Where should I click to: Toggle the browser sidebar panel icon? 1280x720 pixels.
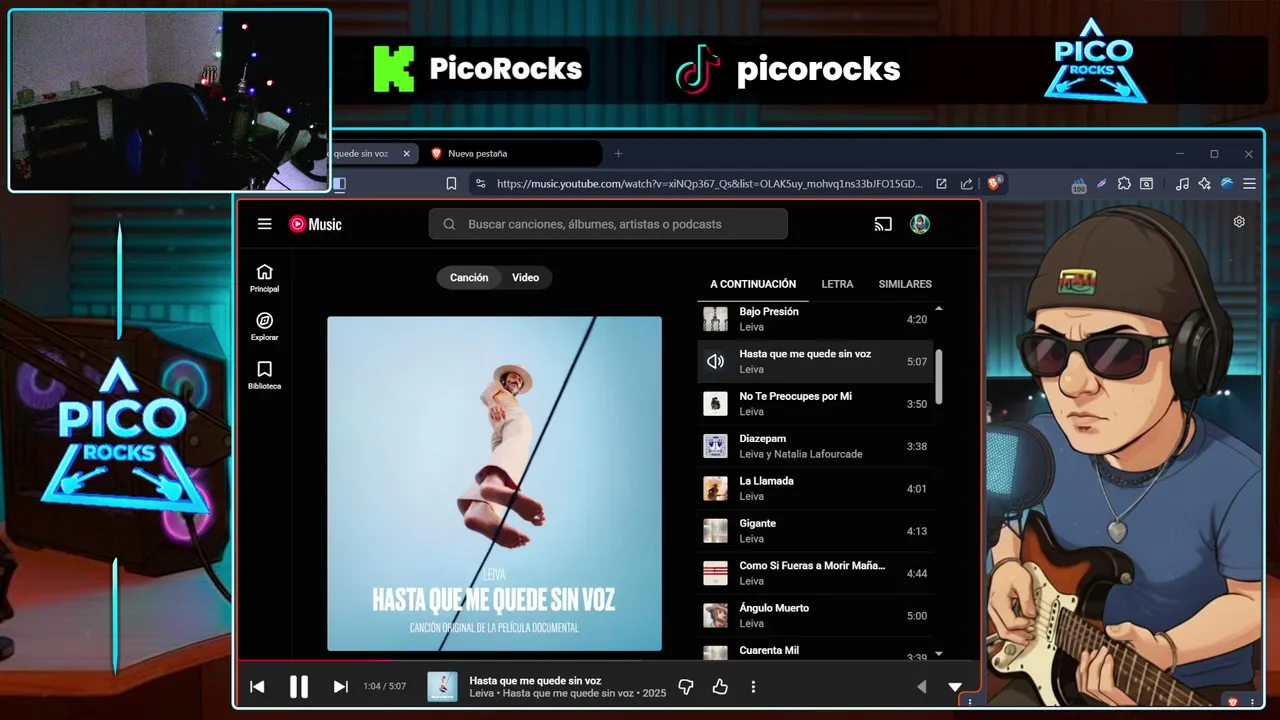pos(339,184)
